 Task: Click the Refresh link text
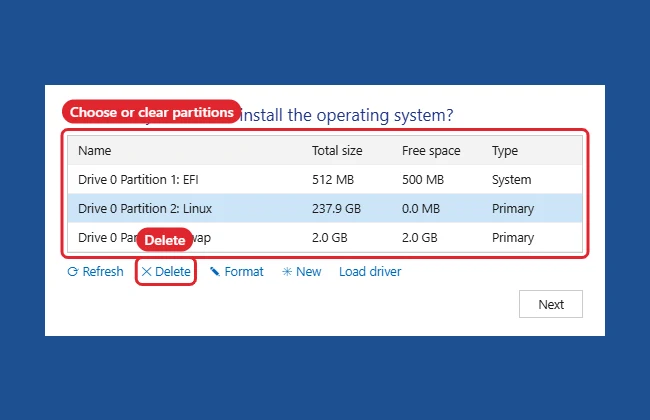pos(103,272)
